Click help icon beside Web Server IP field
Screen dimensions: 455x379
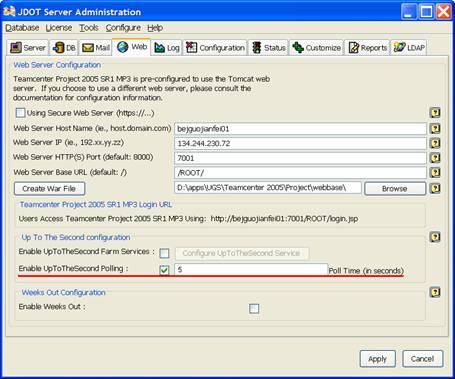[435, 143]
